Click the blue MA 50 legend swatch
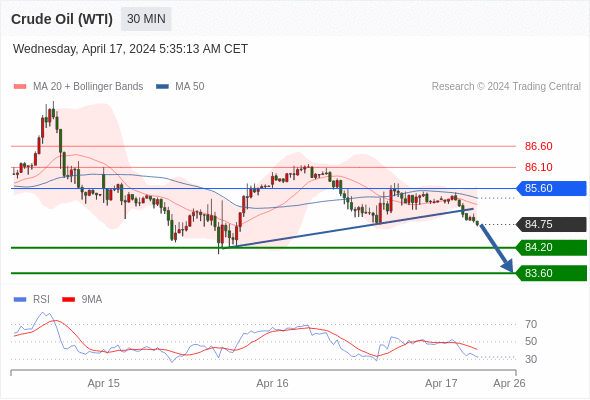Viewport: 590px width, 400px height. click(162, 87)
